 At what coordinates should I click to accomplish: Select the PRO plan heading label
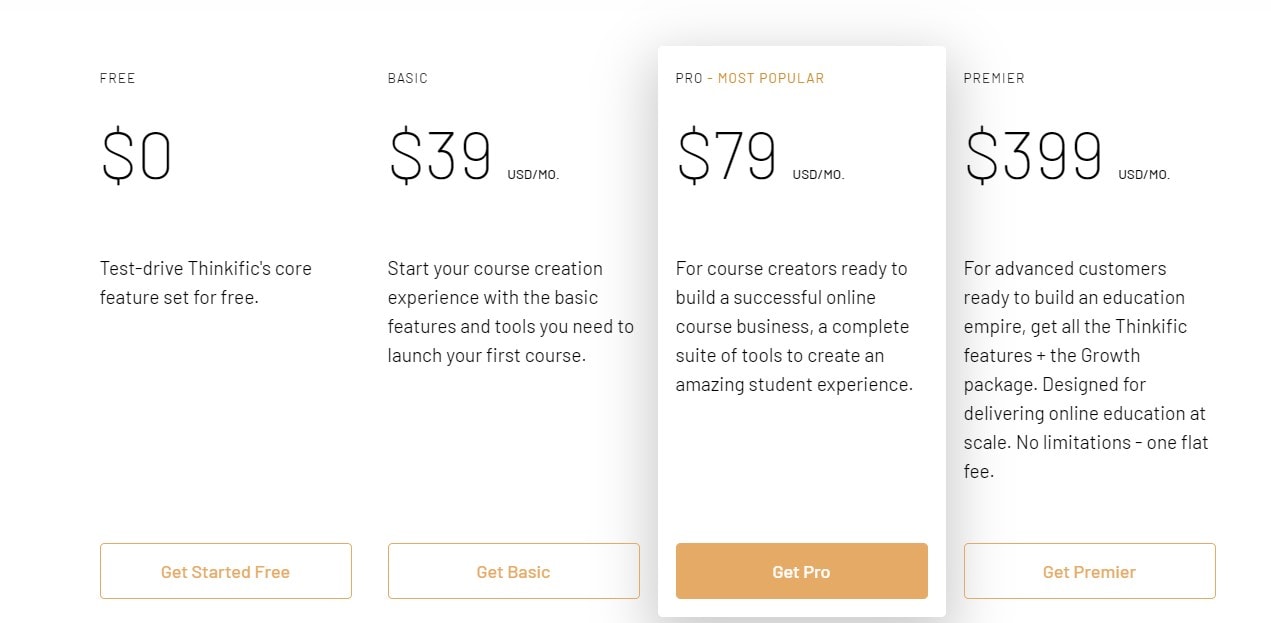689,78
